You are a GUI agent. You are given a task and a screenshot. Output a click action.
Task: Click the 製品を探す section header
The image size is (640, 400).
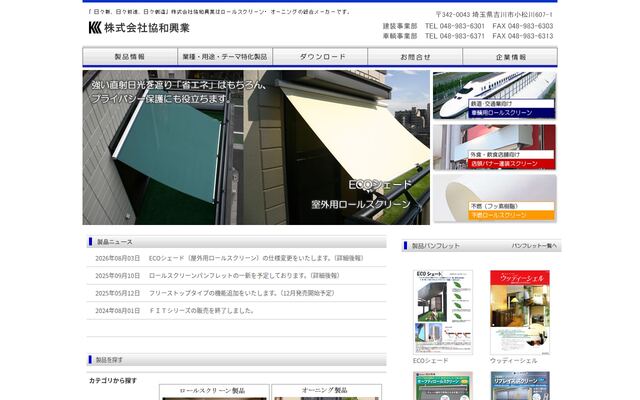coord(236,360)
